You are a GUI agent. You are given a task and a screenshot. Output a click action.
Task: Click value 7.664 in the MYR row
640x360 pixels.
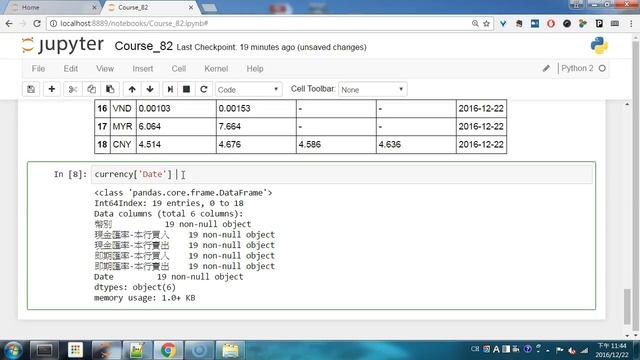[229, 127]
